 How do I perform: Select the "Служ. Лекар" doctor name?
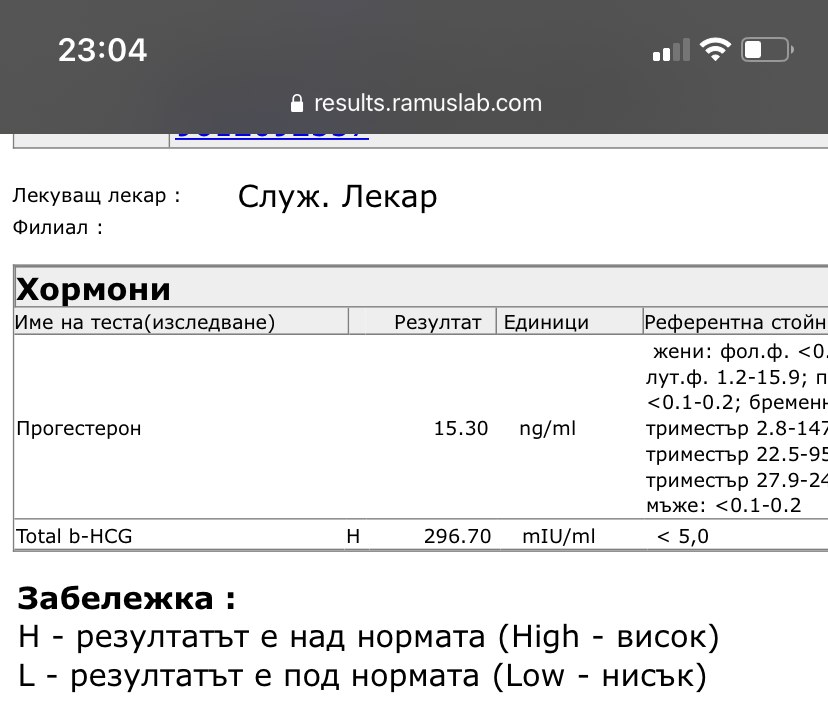[337, 197]
